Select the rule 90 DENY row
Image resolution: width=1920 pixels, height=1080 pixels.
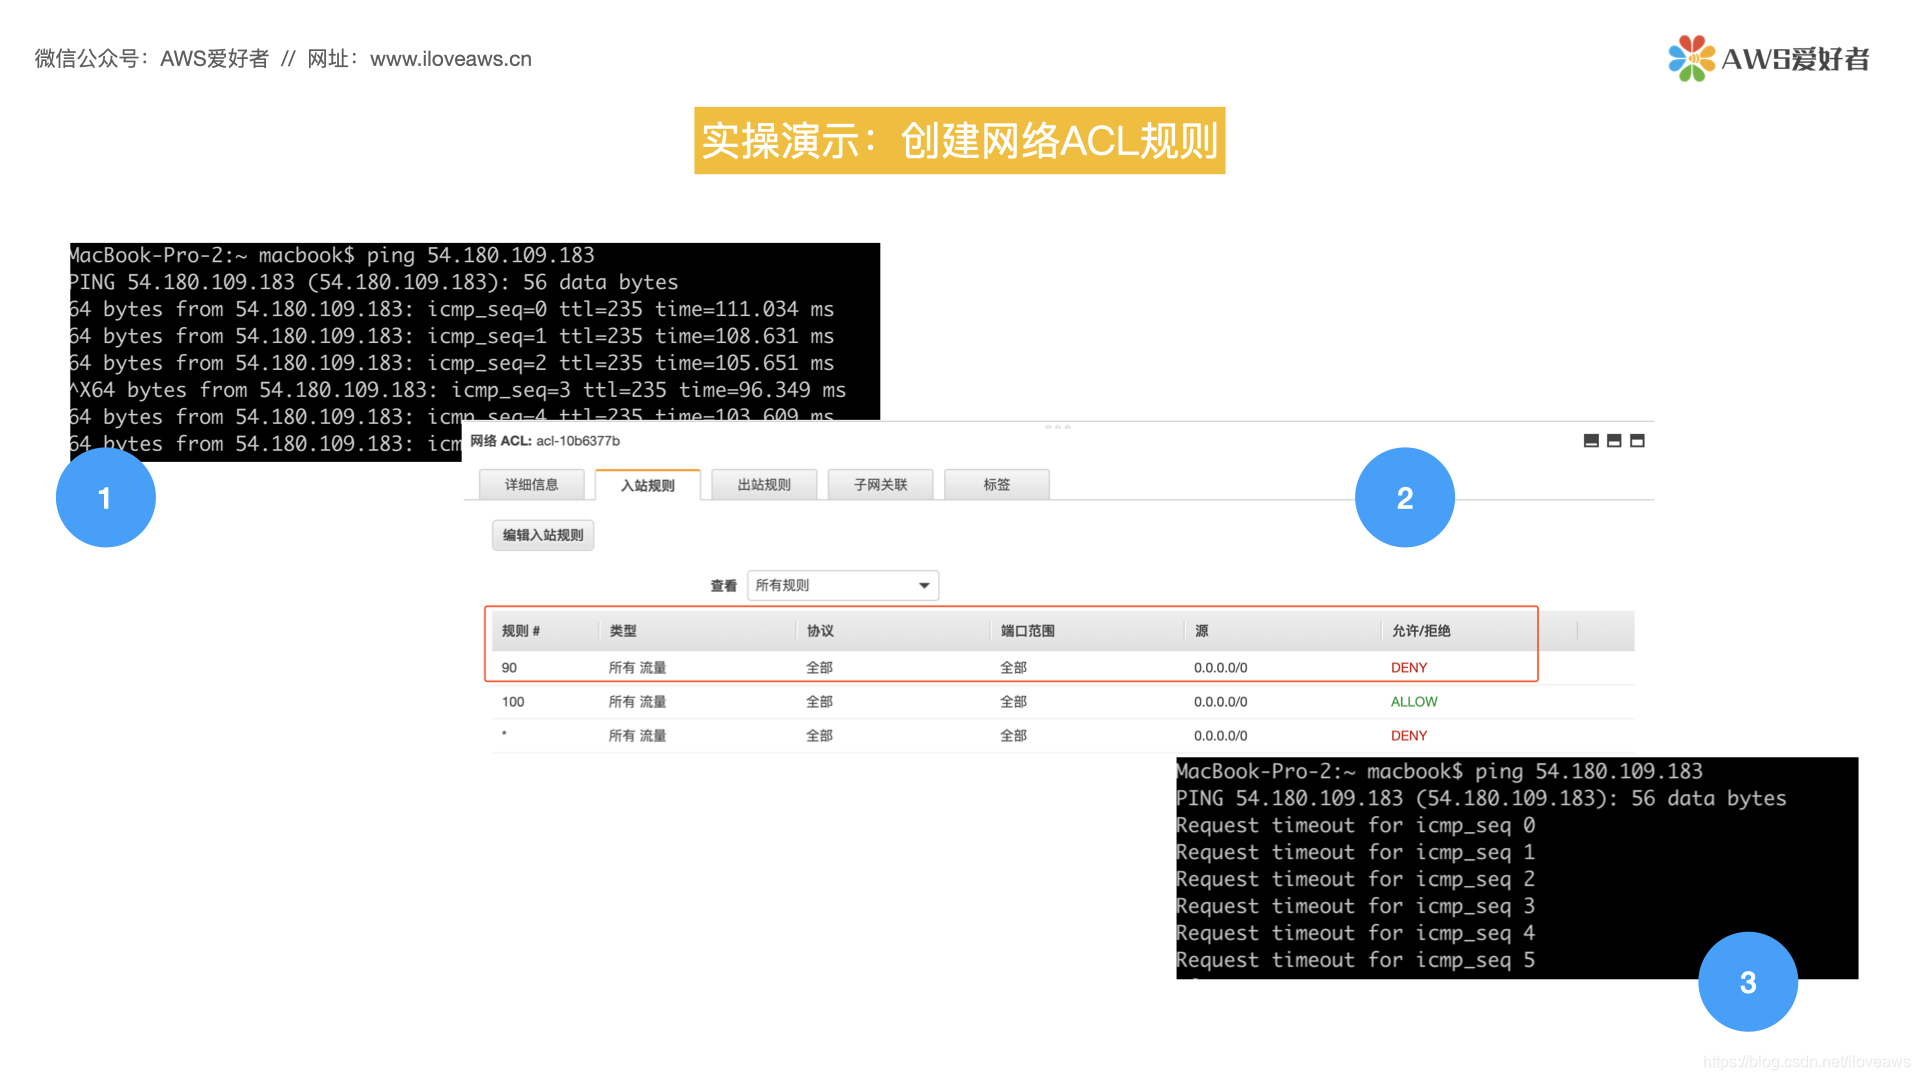tap(1010, 667)
